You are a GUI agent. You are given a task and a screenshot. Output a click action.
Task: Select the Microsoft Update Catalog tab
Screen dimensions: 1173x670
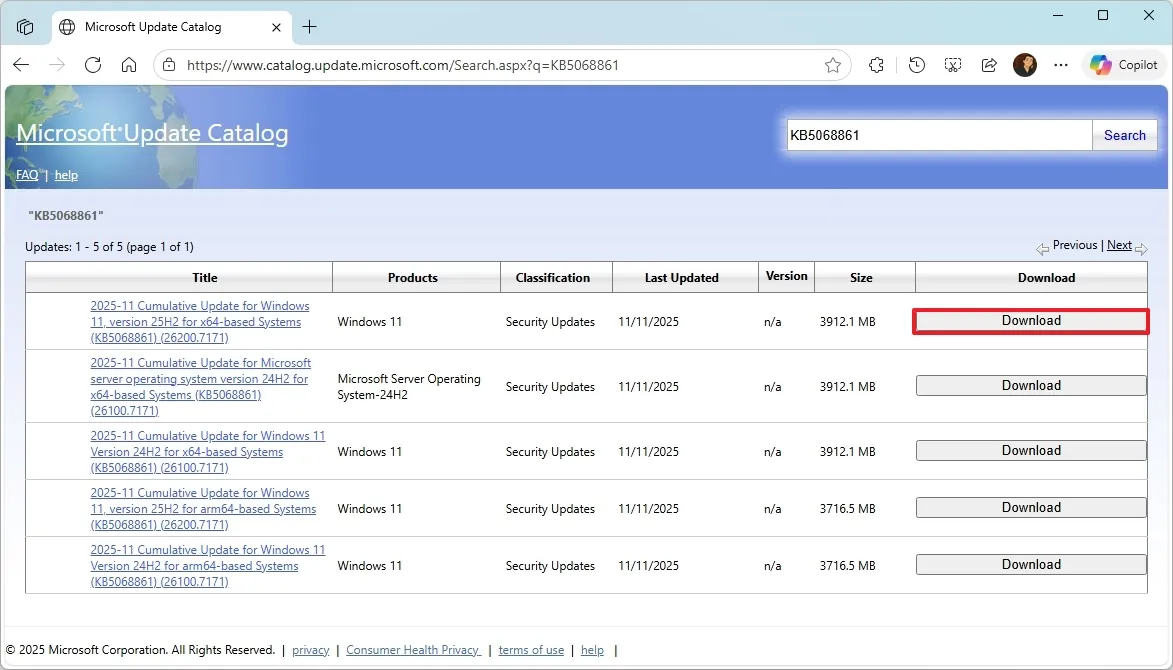[153, 27]
